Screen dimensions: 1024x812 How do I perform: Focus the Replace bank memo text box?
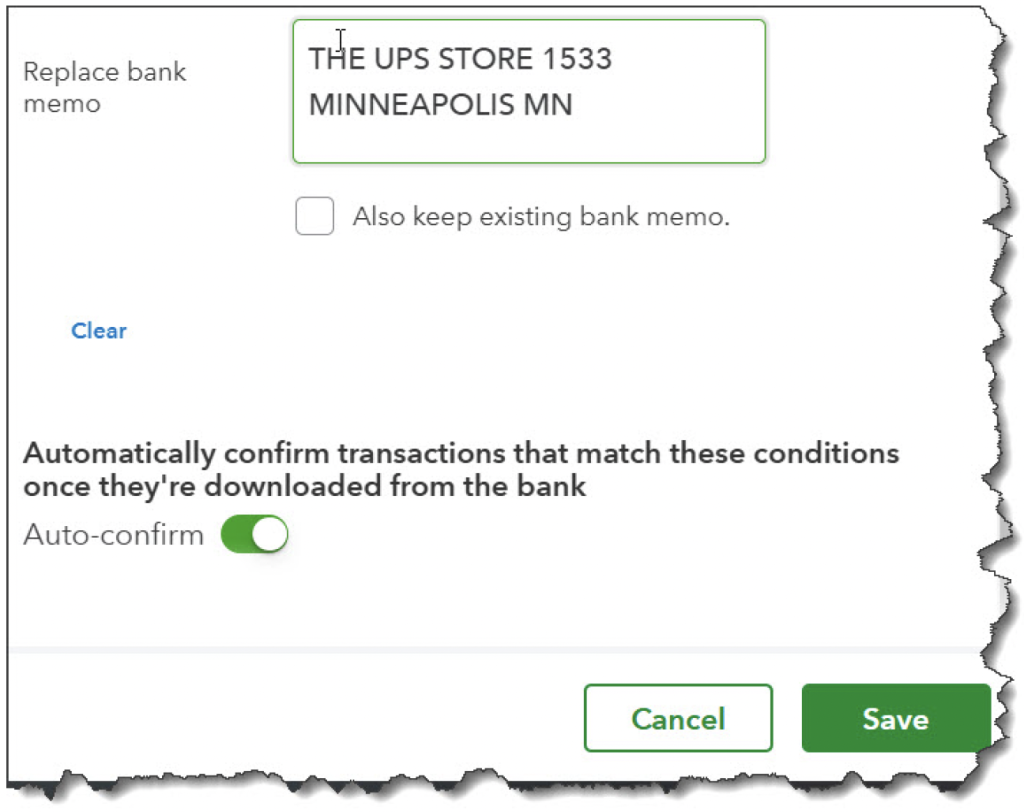529,91
